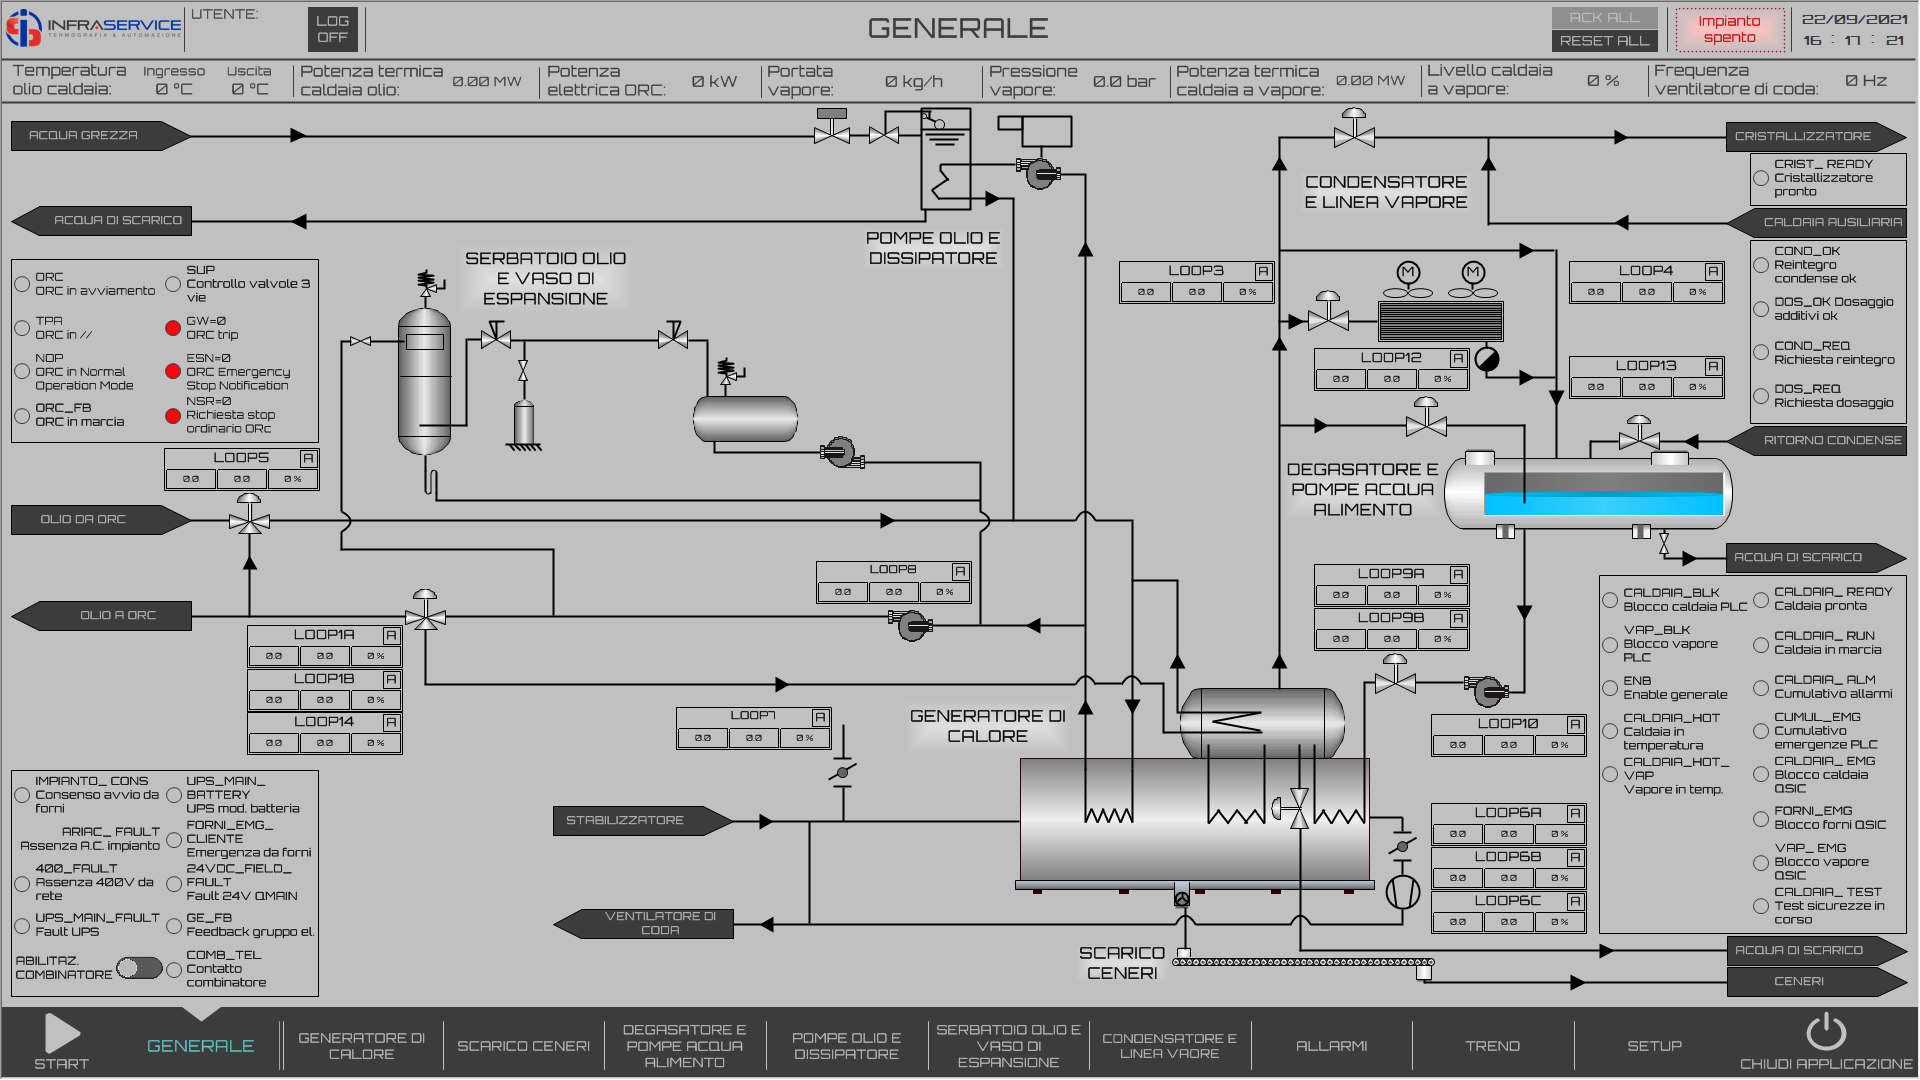The width and height of the screenshot is (1920, 1080).
Task: Select the valve above LOOP10 pump line
Action: tap(1395, 677)
